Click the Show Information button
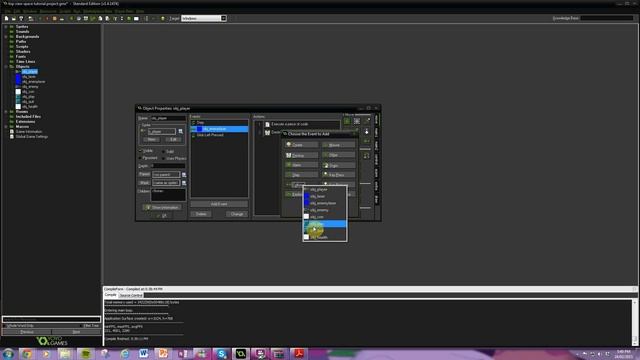The image size is (640, 360). click(162, 207)
